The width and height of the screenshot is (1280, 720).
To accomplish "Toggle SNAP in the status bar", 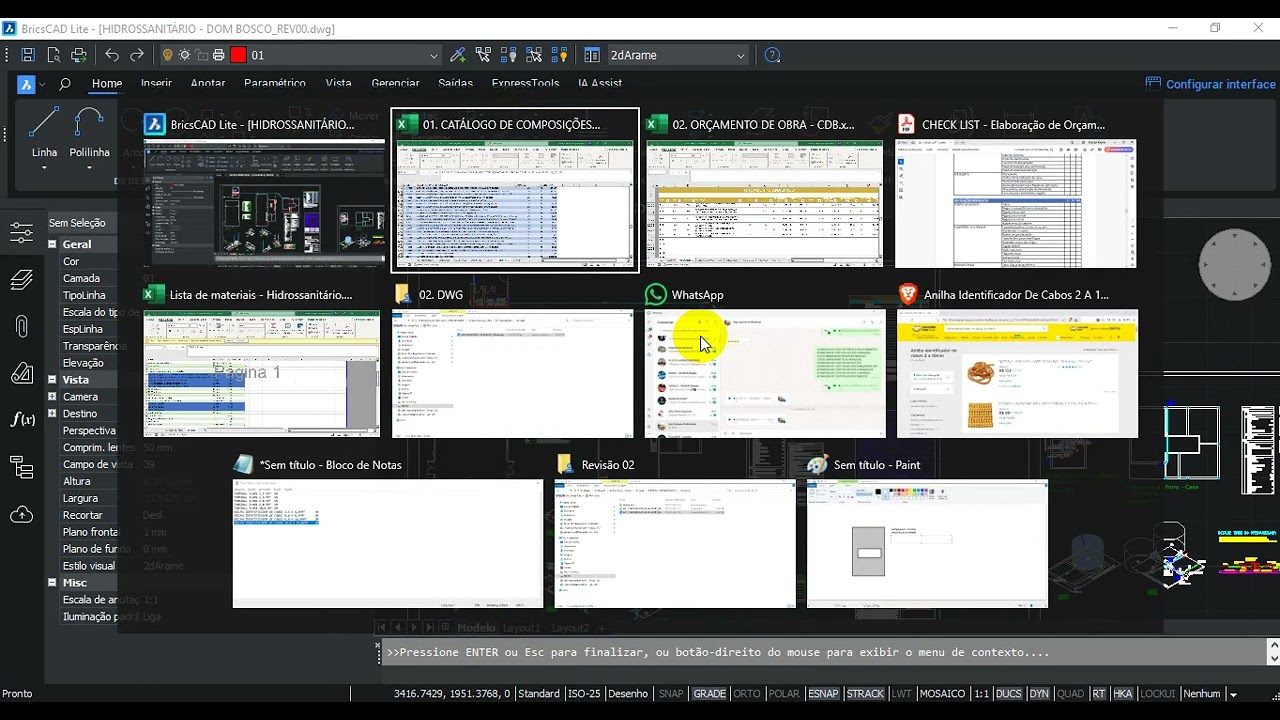I will (x=671, y=694).
